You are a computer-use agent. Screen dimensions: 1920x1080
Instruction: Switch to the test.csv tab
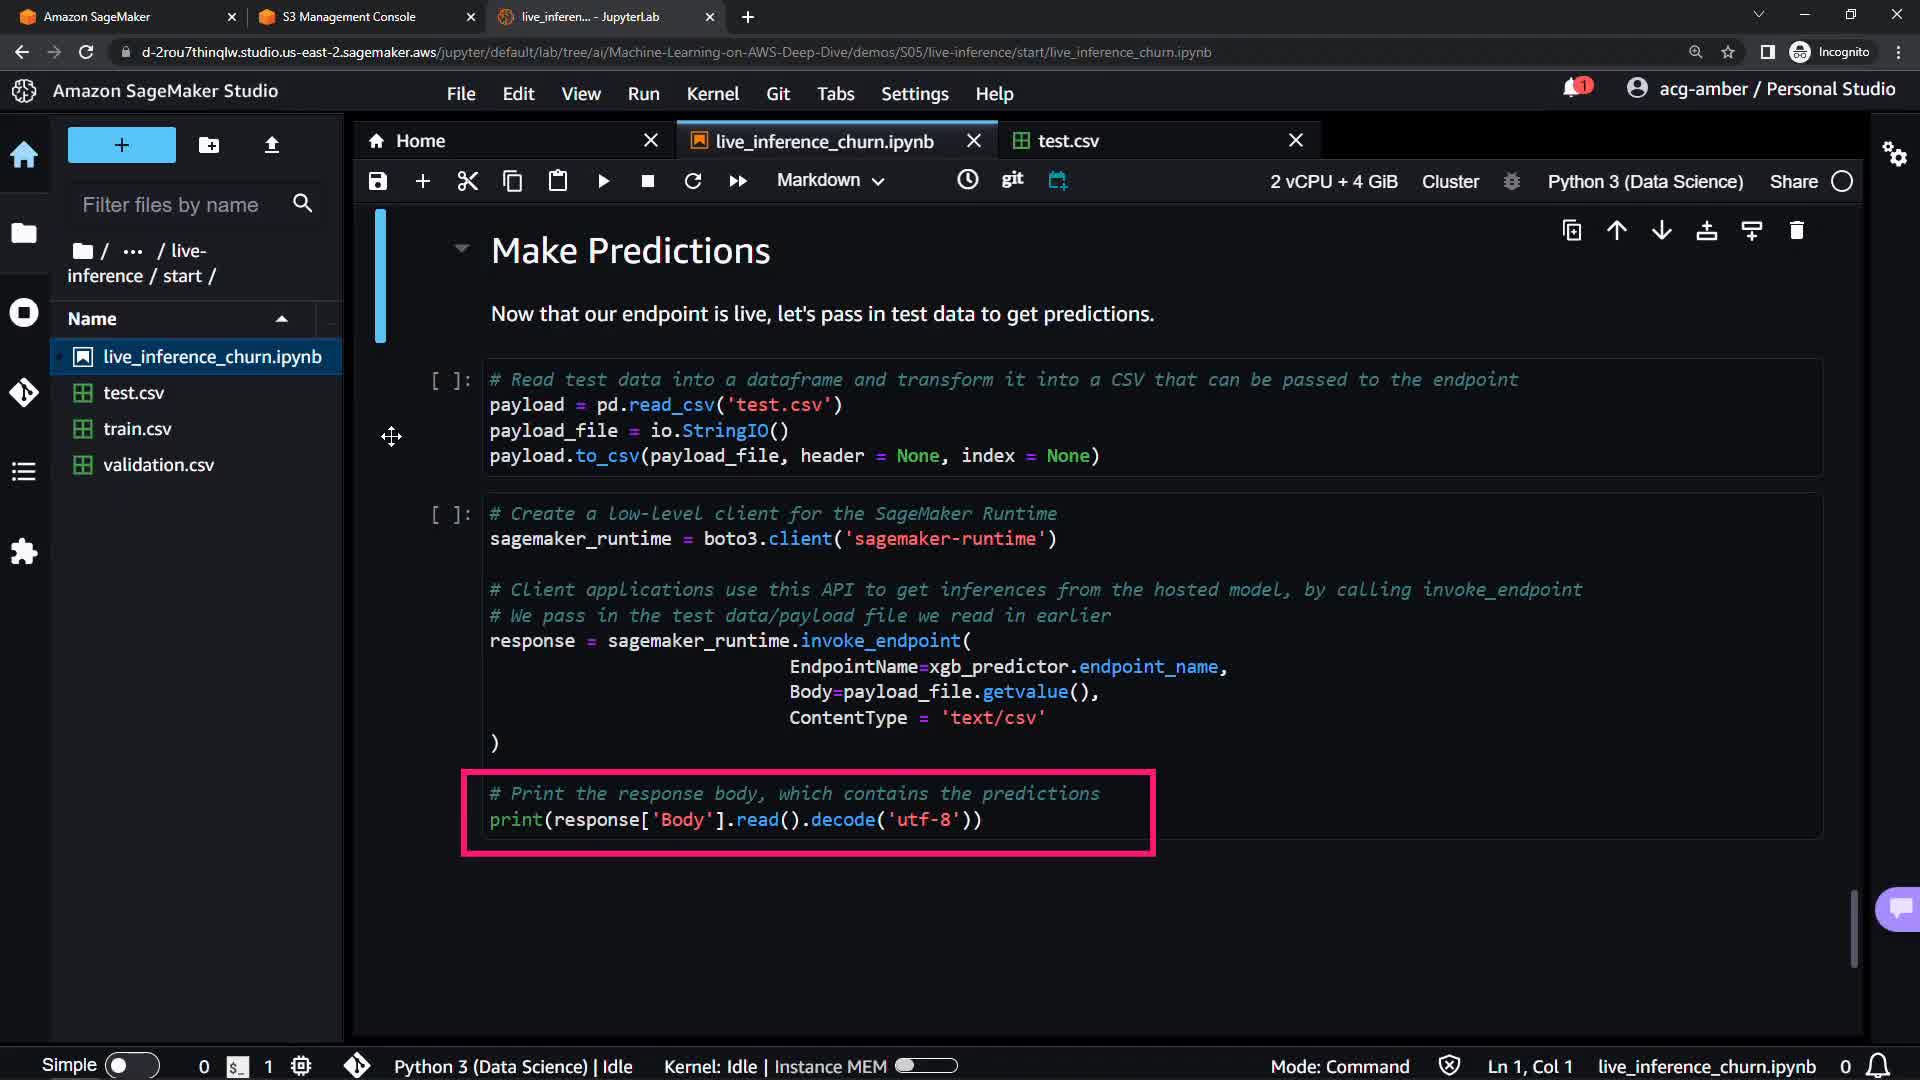[x=1067, y=141]
